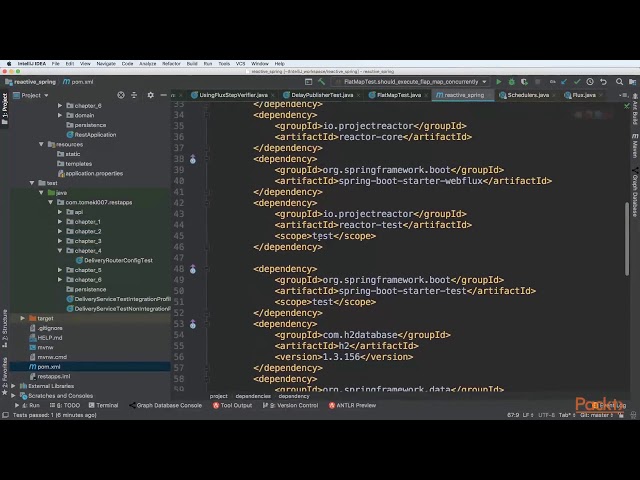Switch to the Schedulers.java tab
The width and height of the screenshot is (640, 480).
(528, 95)
